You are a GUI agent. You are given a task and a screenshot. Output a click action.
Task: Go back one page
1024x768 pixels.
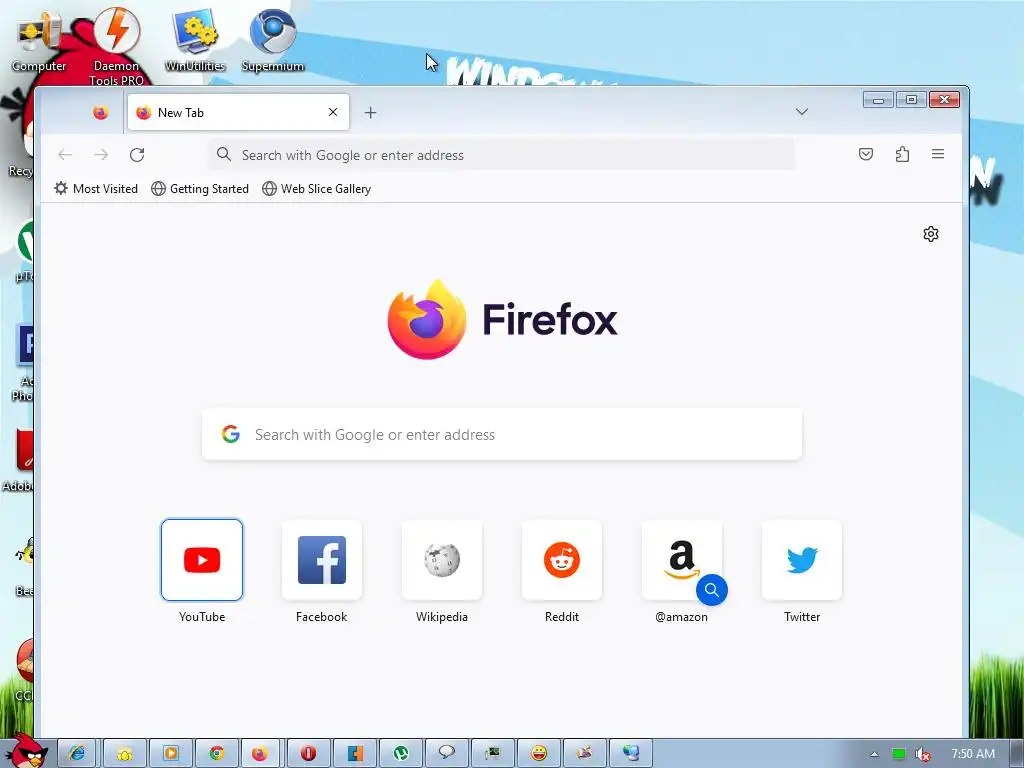(x=65, y=155)
